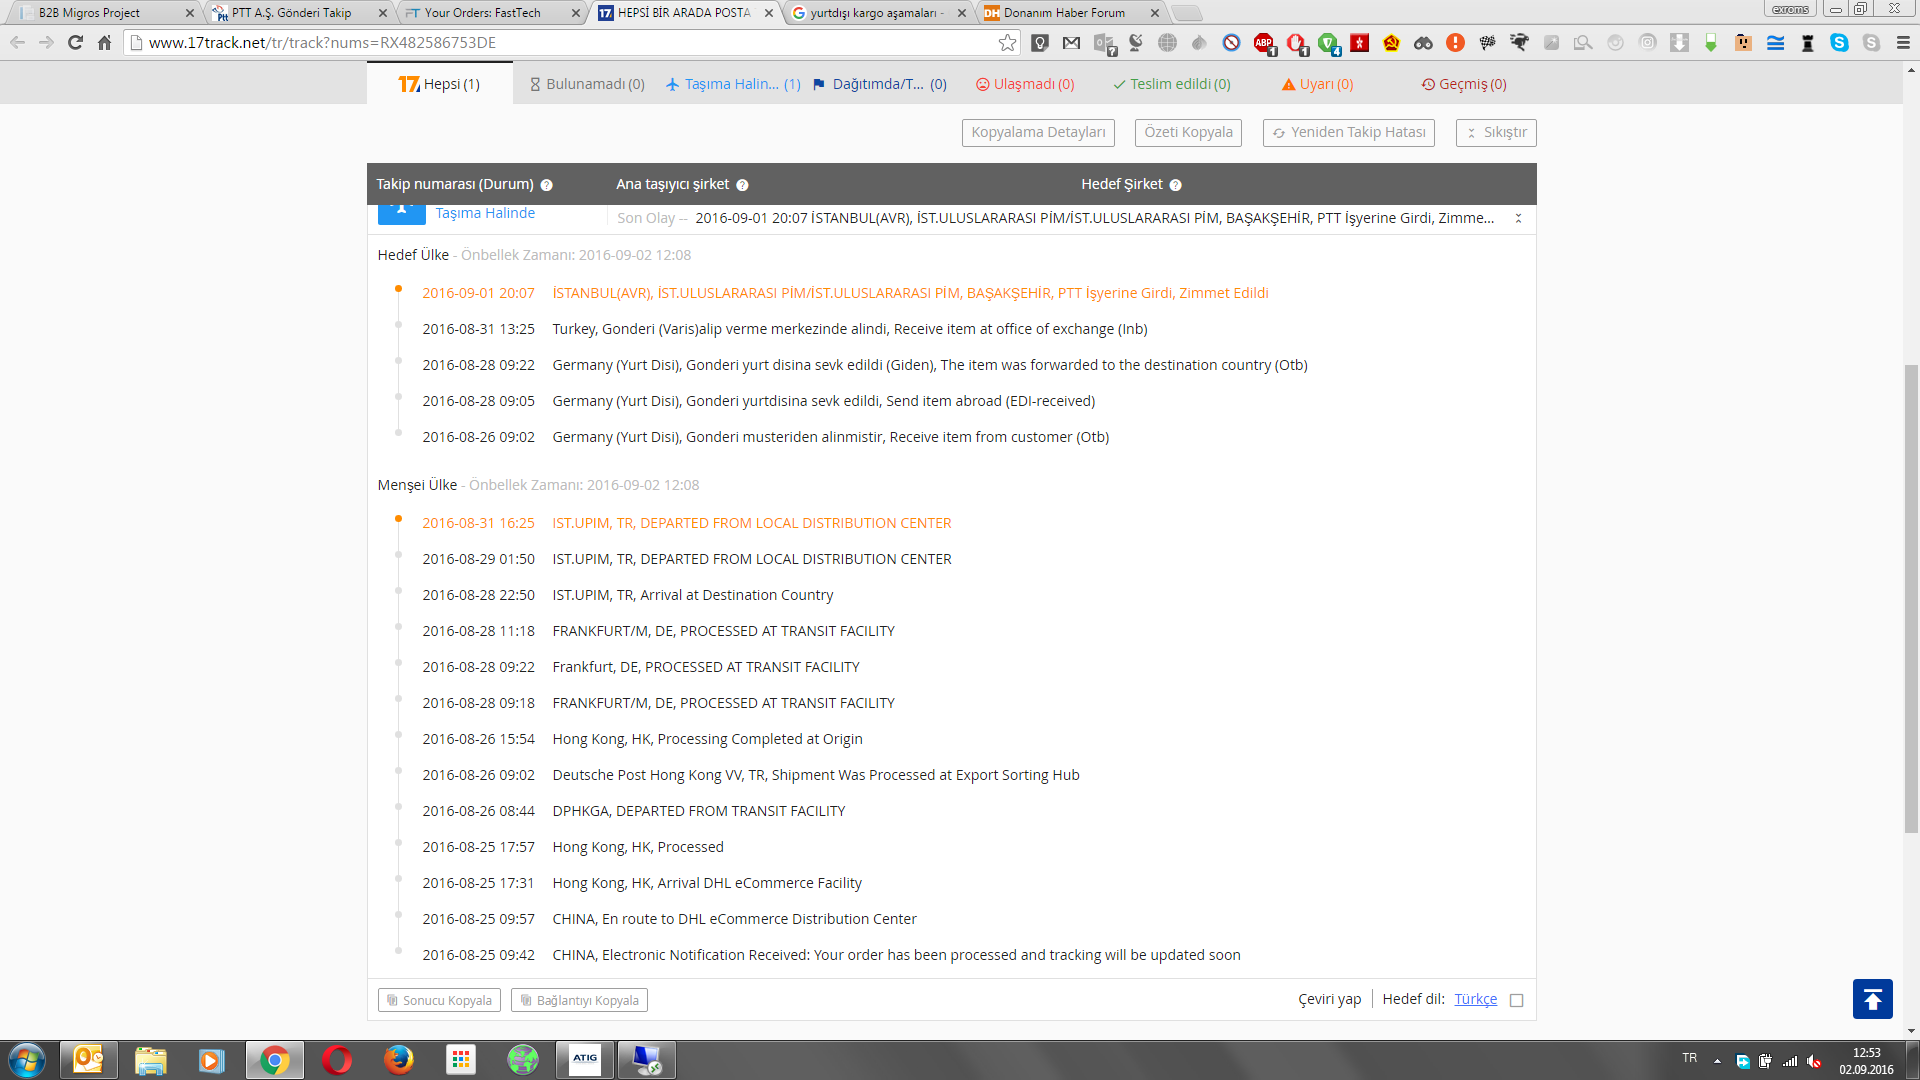This screenshot has width=1920, height=1080.
Task: Click the browser forward arrow
Action: 46,42
